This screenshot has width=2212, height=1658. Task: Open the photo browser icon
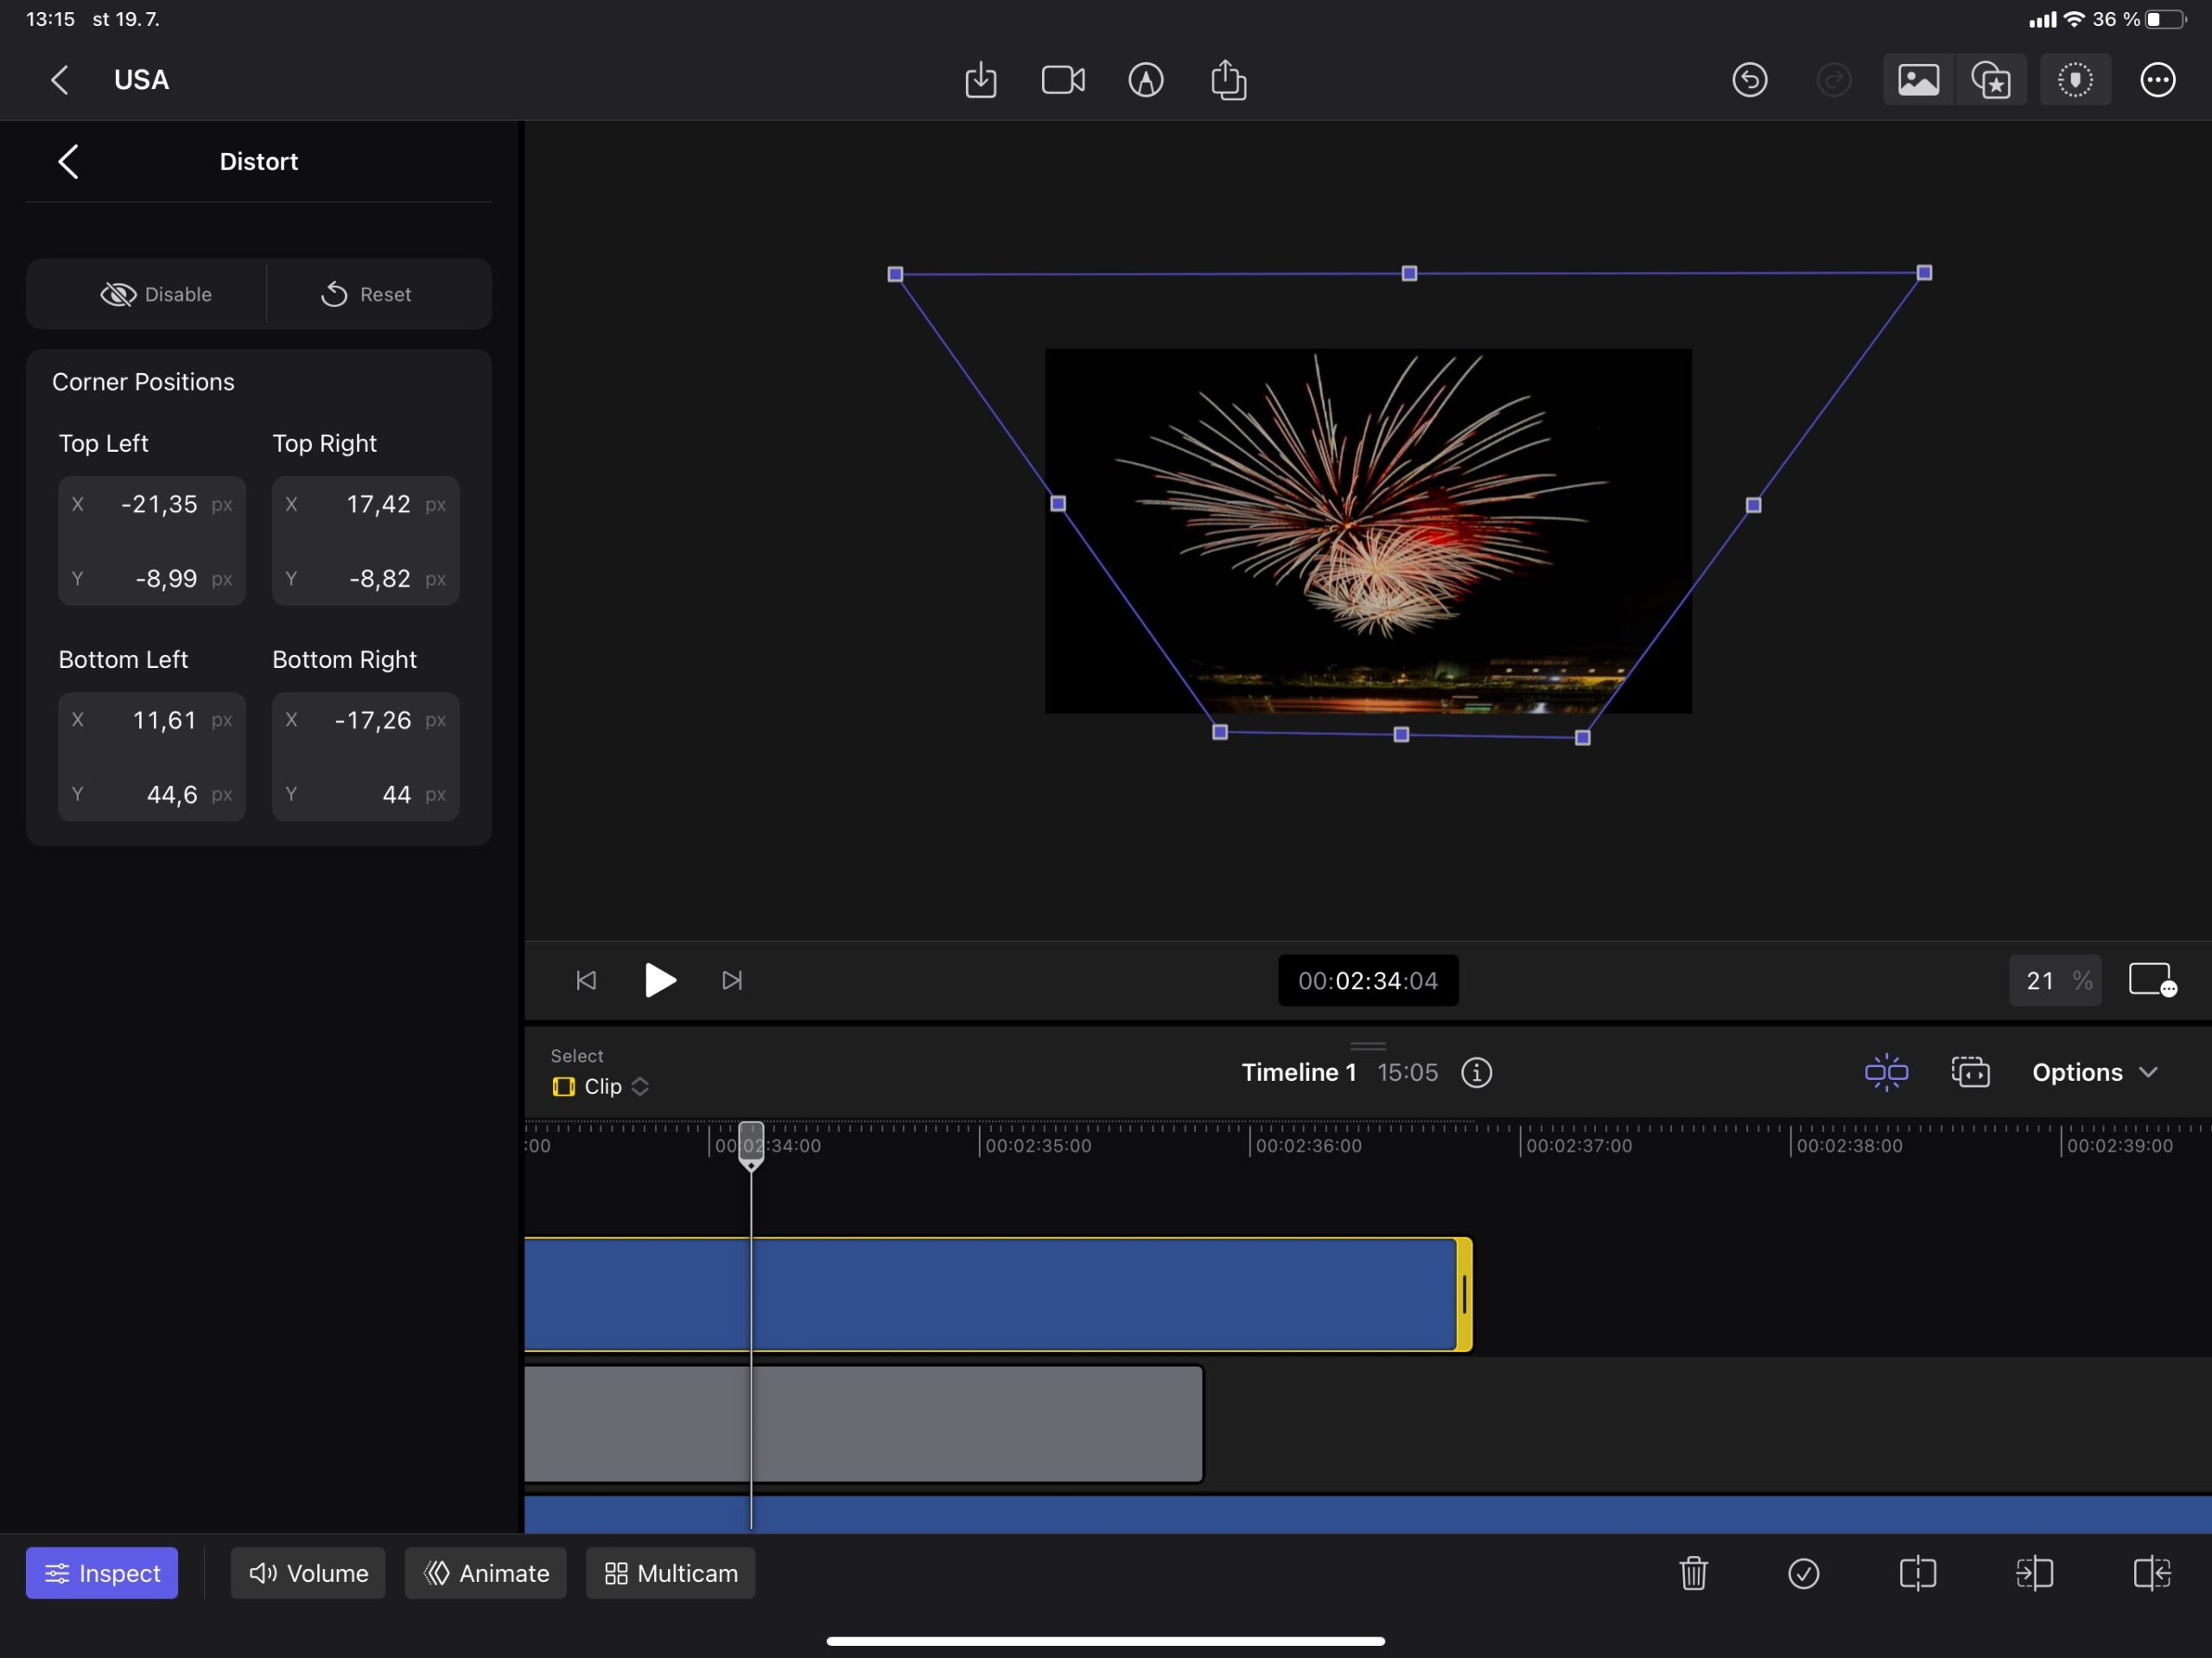[x=1918, y=80]
